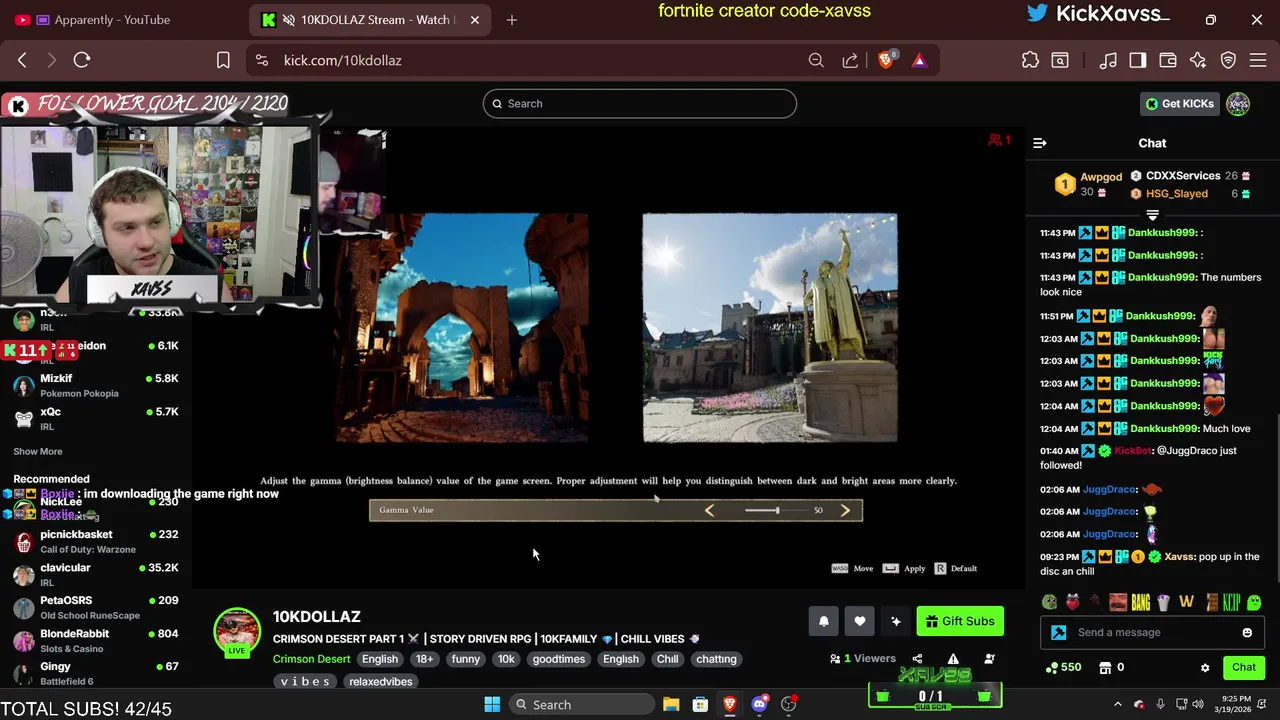Image resolution: width=1280 pixels, height=720 pixels.
Task: Open a new browser tab
Action: tap(511, 20)
